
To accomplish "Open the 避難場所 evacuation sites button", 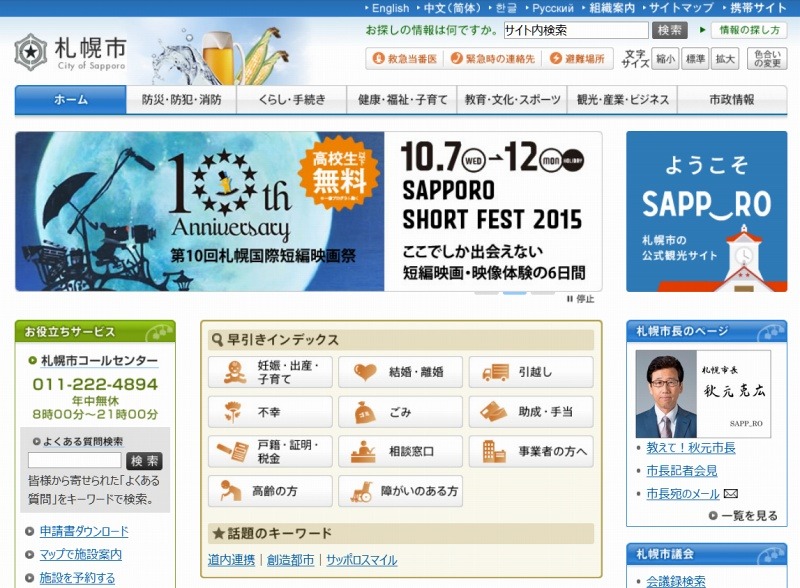I will [x=577, y=59].
